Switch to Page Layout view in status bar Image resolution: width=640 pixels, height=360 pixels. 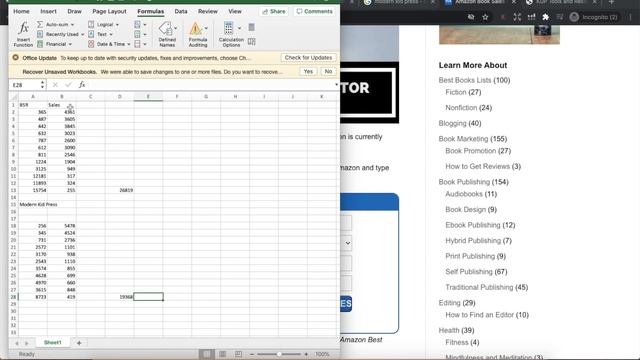[x=222, y=354]
